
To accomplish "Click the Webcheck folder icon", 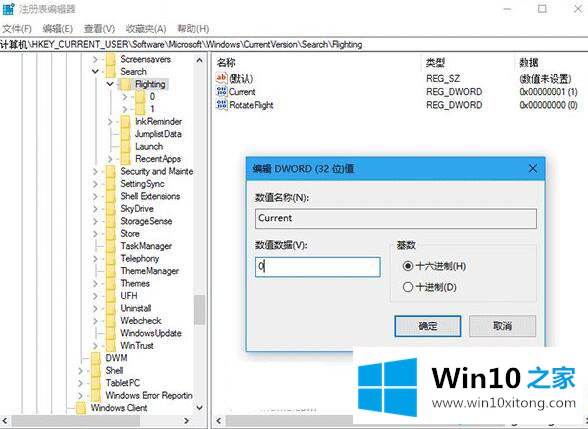I will click(111, 321).
